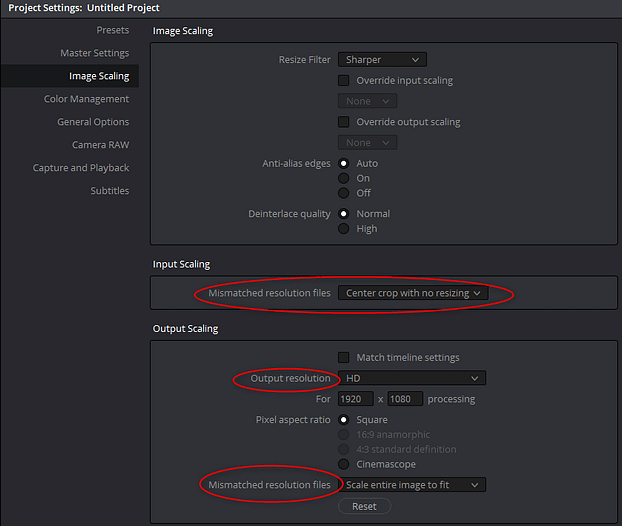
Task: Open Color Management settings
Action: coord(86,99)
